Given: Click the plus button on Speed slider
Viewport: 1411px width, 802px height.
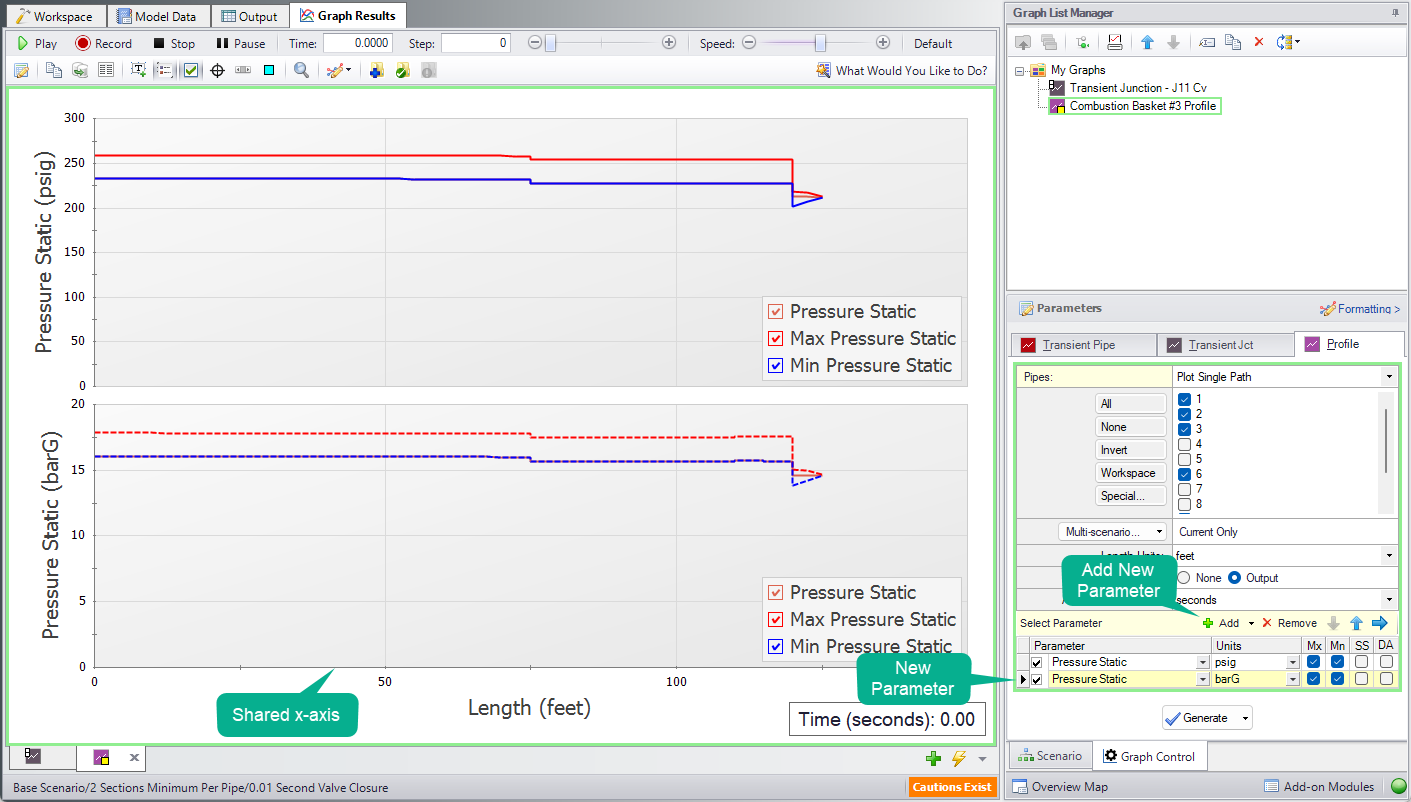Looking at the screenshot, I should 882,43.
